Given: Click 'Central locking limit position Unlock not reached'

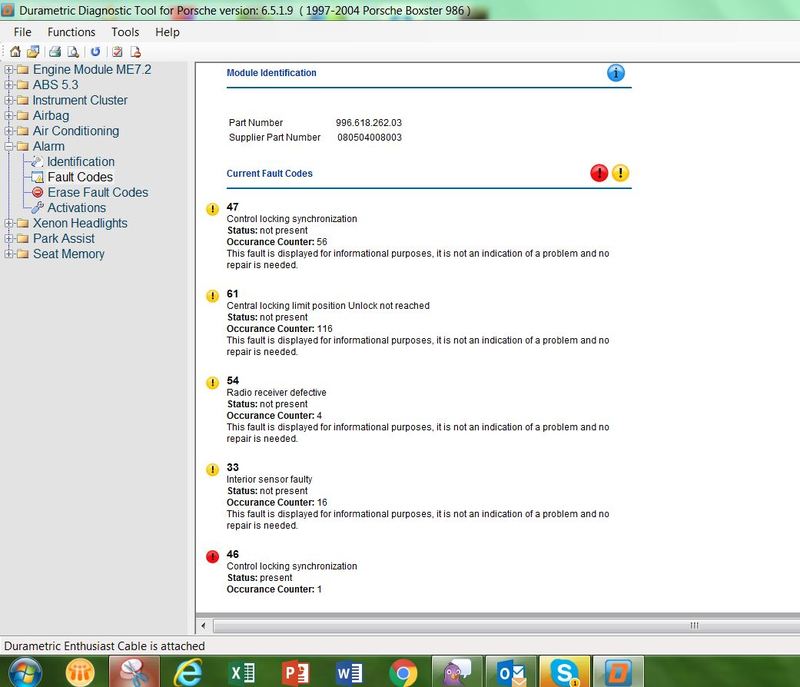Looking at the screenshot, I should coord(328,306).
